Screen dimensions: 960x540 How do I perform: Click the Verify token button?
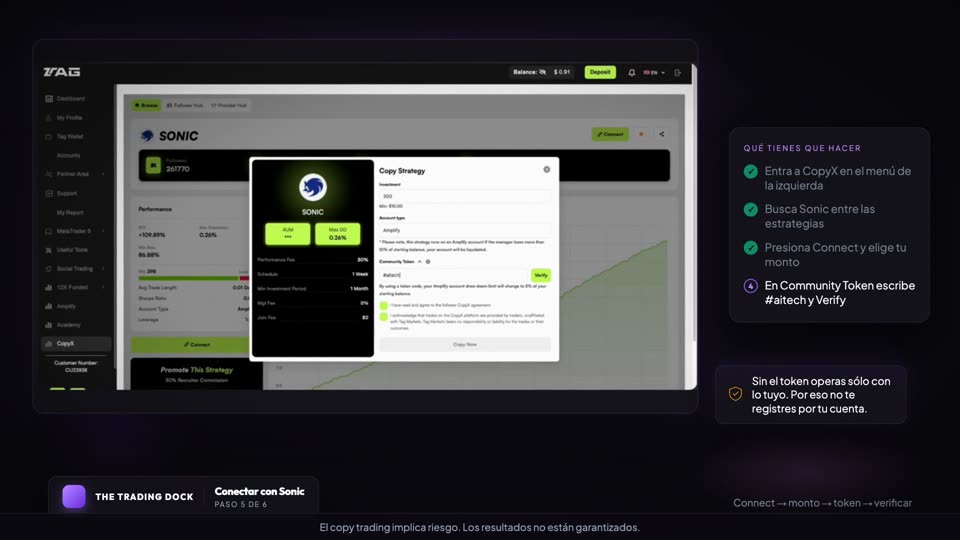click(x=541, y=276)
